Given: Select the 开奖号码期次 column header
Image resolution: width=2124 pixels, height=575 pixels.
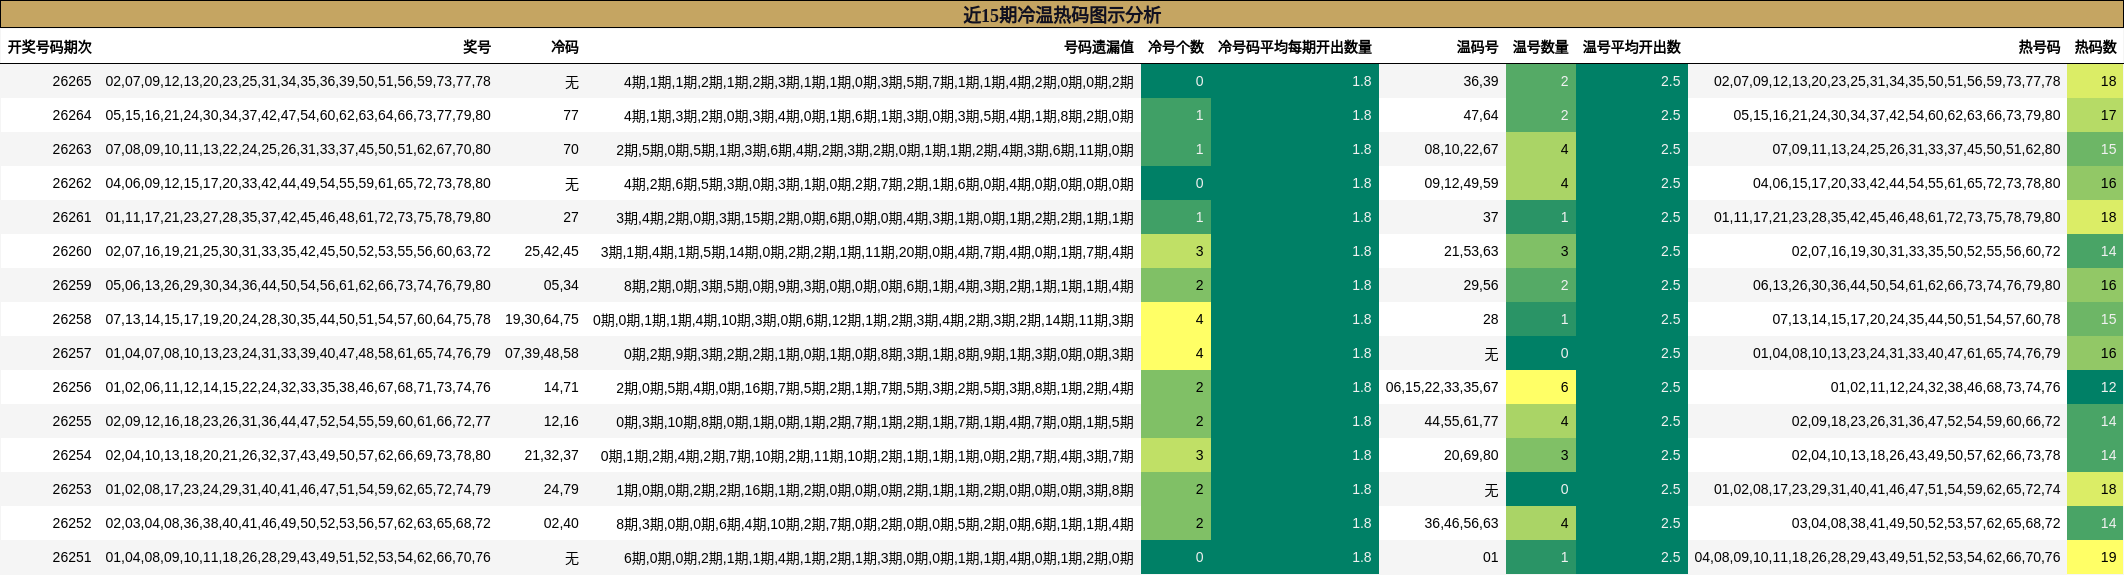Looking at the screenshot, I should [50, 47].
